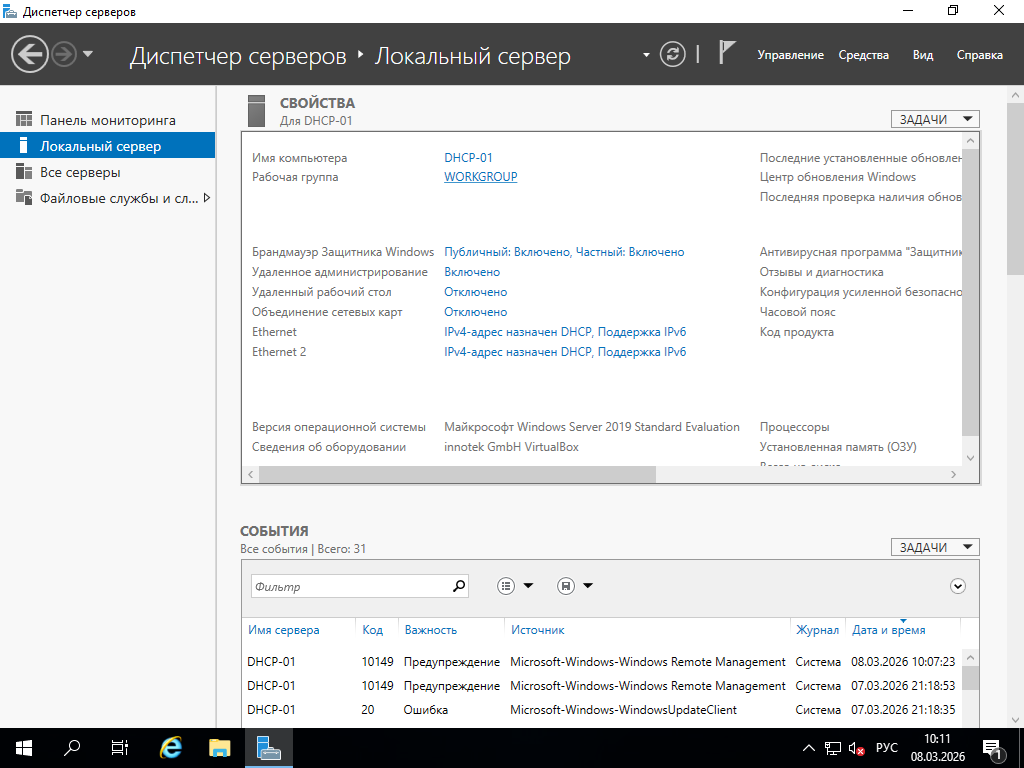
Task: Click Объединение сетевых карт Отключено link
Action: (475, 312)
